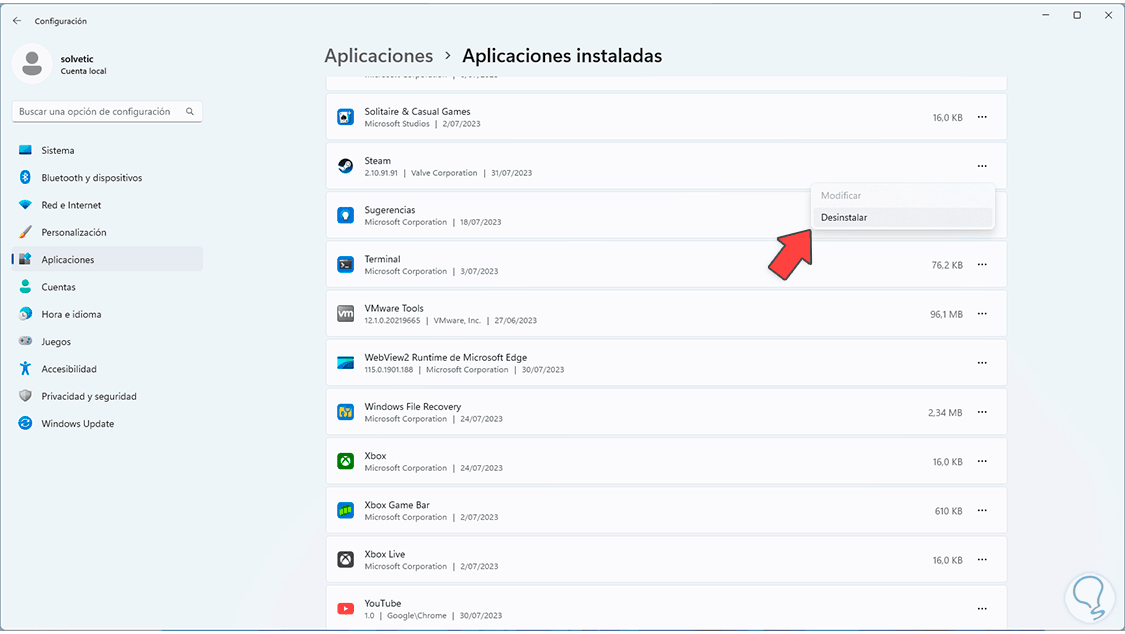Click the Windows File Recovery app icon
This screenshot has width=1125, height=634.
tap(346, 412)
